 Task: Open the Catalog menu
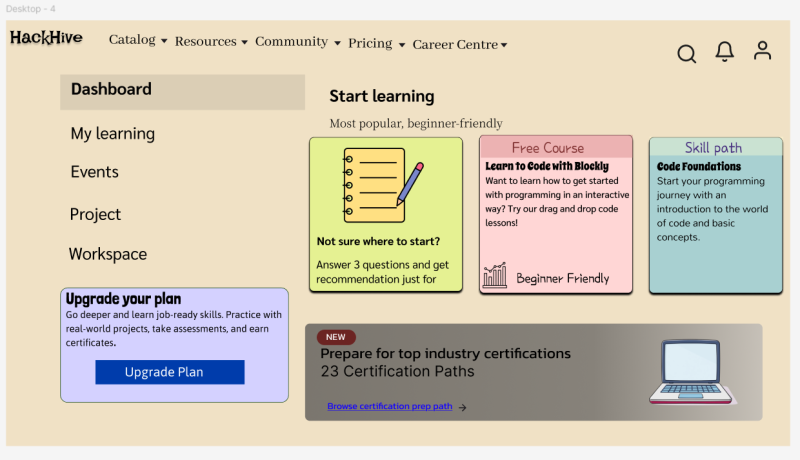tap(132, 39)
